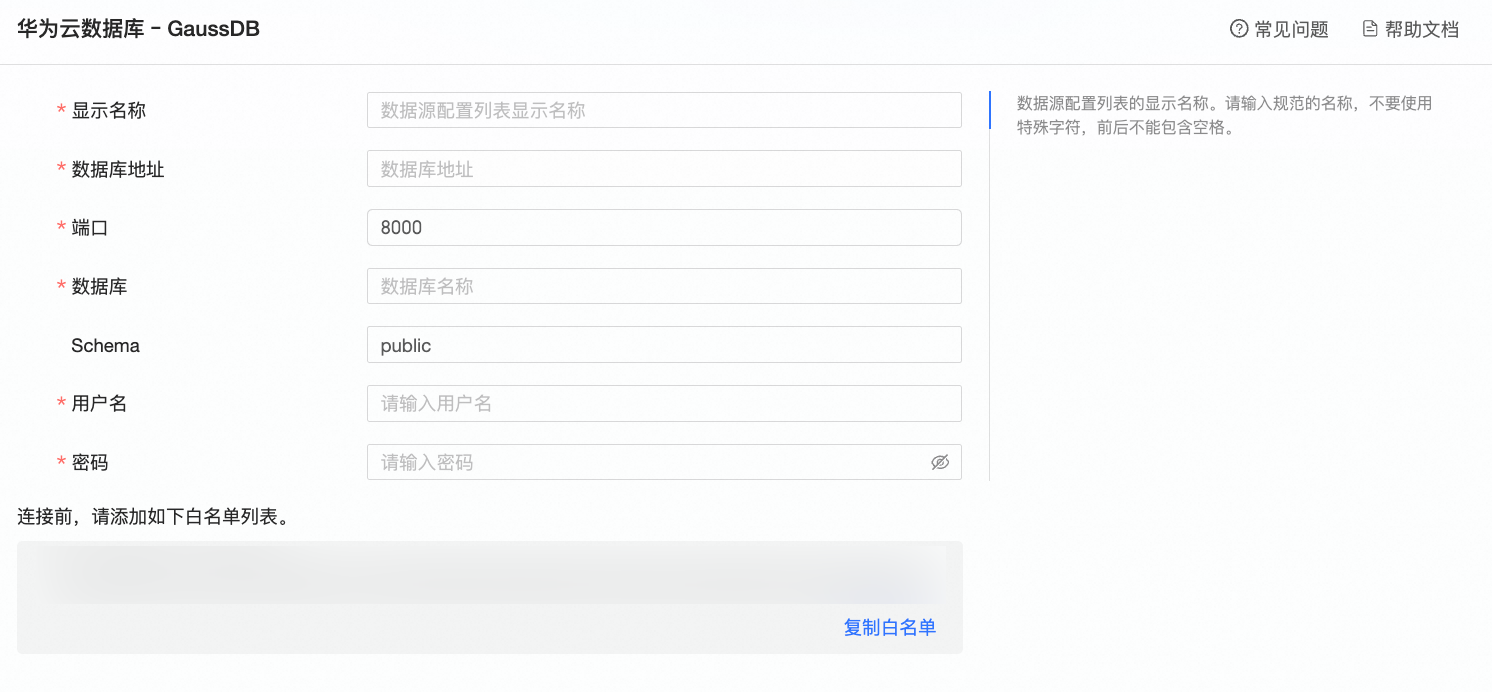Click the blurred whitelist IP text

pos(490,573)
